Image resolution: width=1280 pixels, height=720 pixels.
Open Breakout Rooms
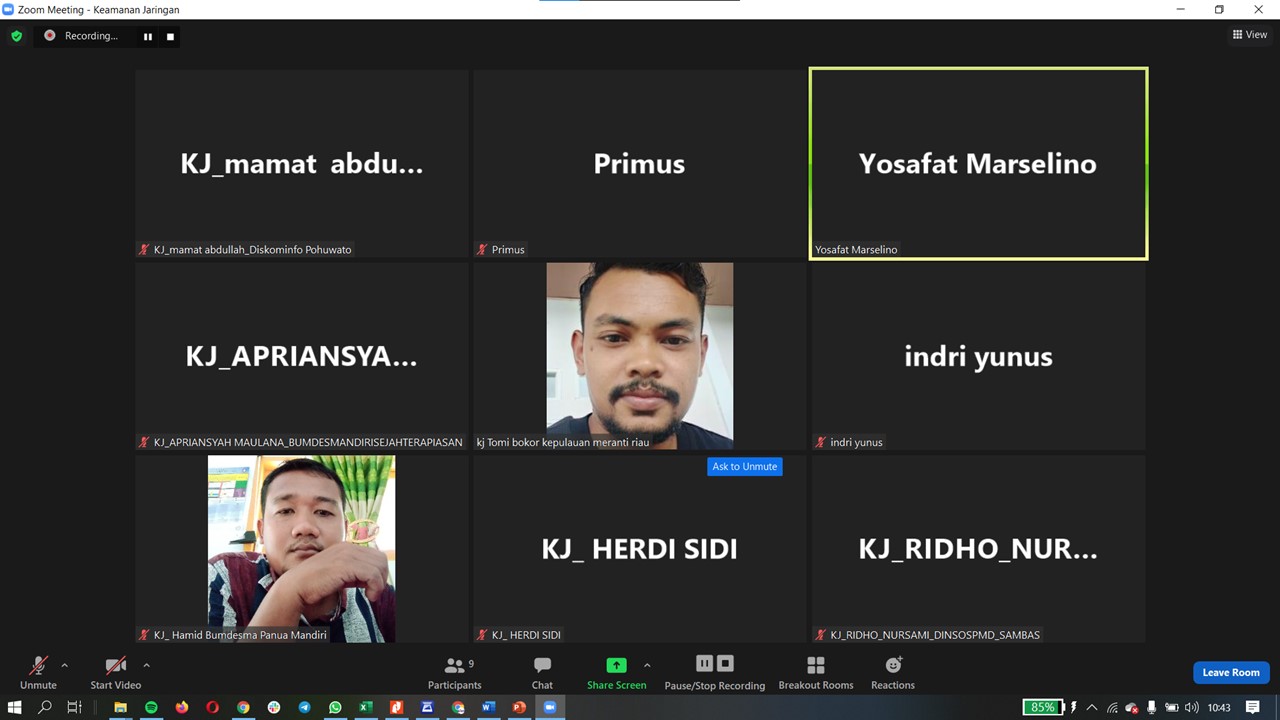tap(816, 673)
